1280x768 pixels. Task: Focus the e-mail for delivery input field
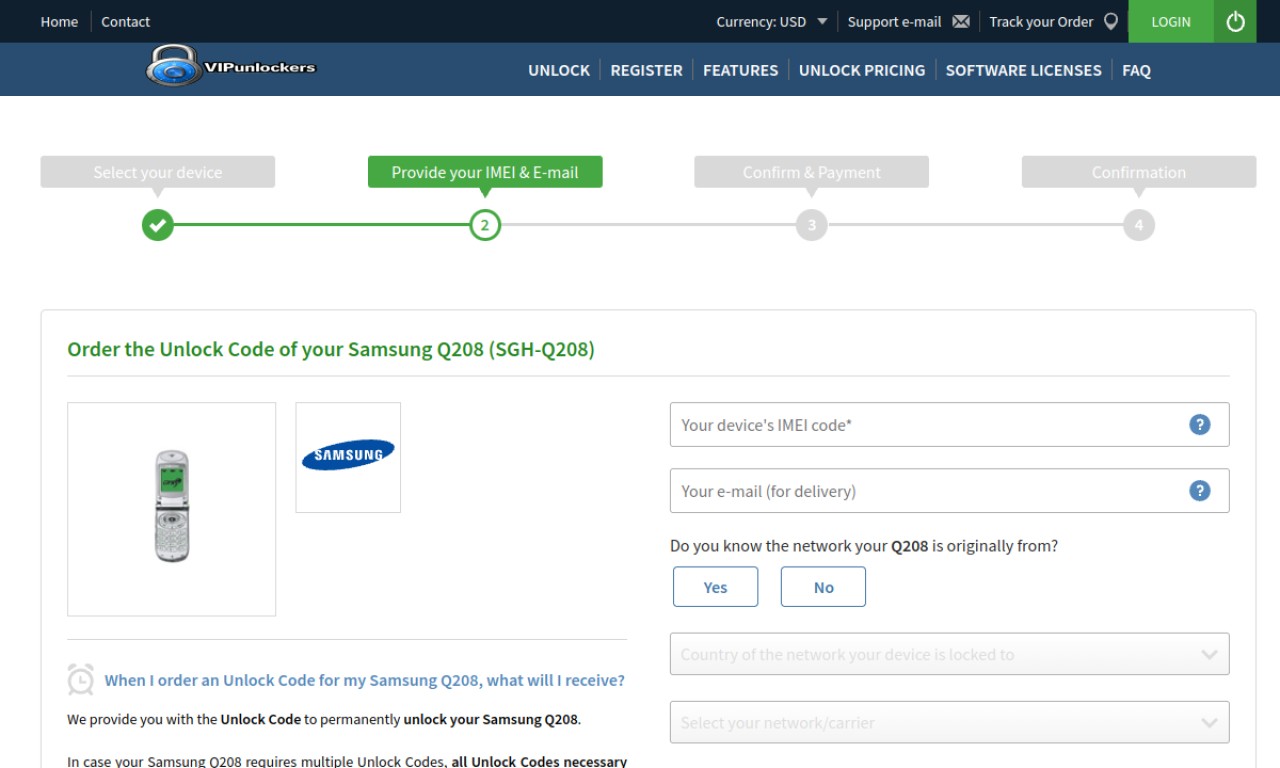point(949,490)
